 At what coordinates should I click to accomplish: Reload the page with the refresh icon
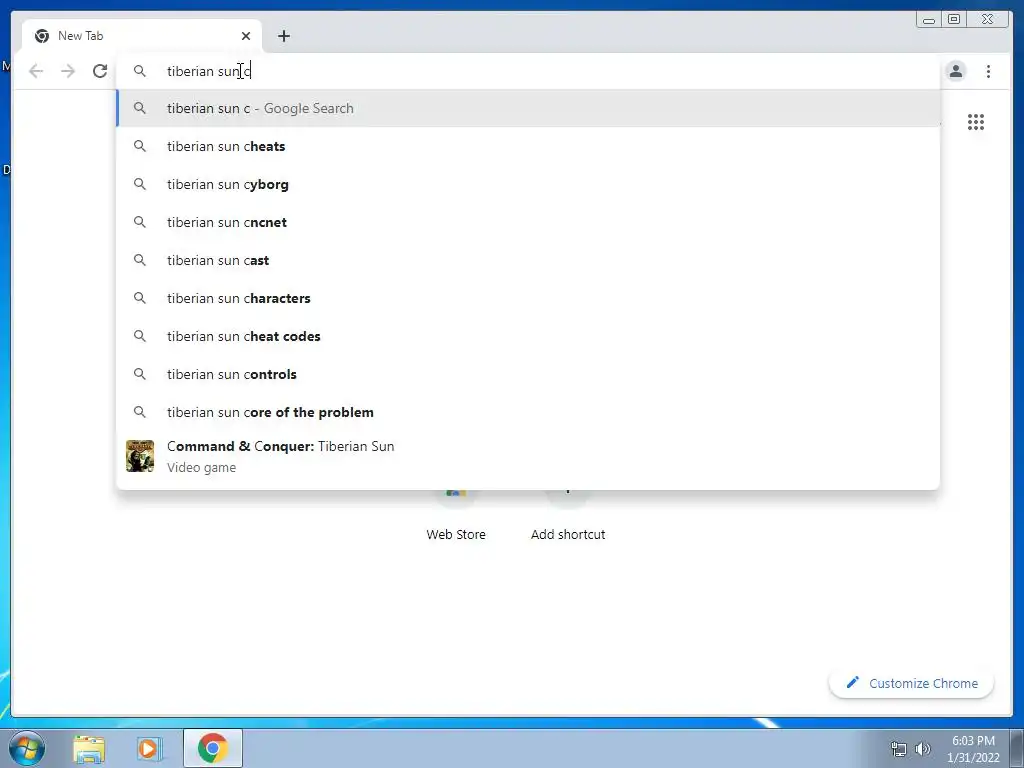[100, 71]
